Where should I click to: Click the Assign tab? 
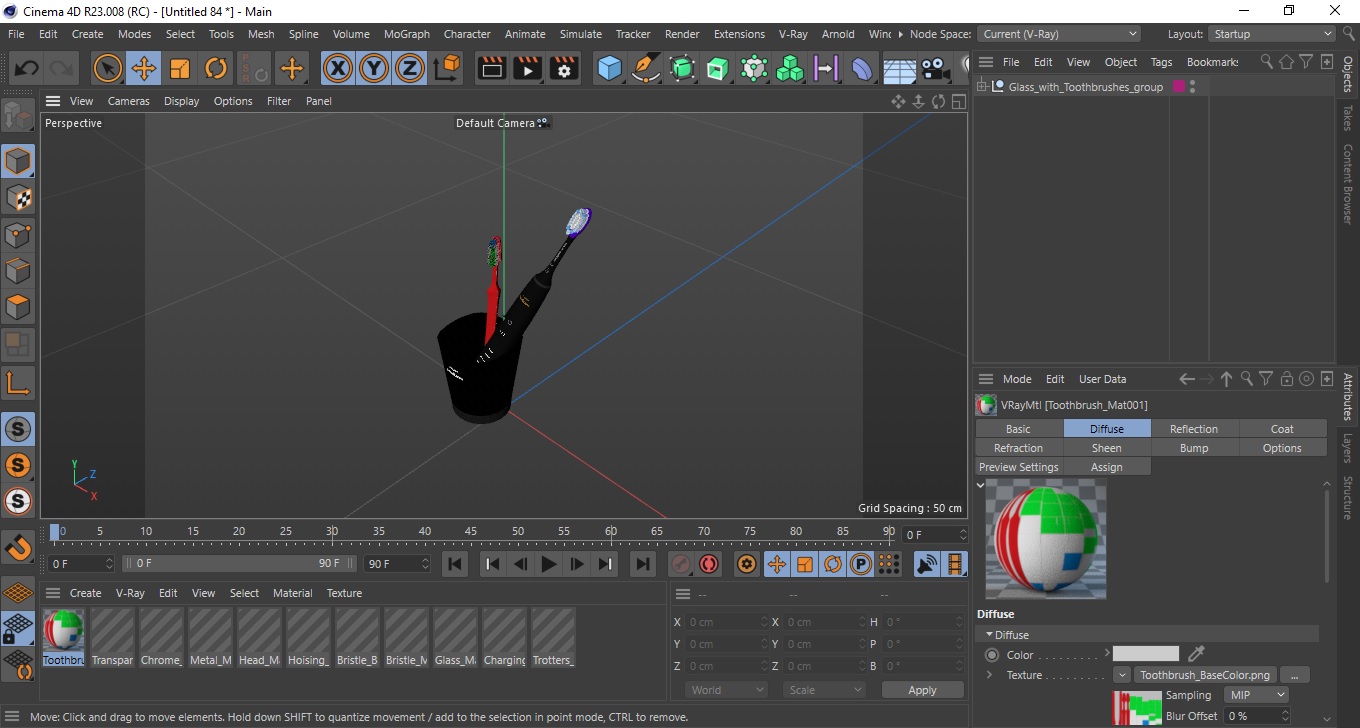pos(1106,467)
